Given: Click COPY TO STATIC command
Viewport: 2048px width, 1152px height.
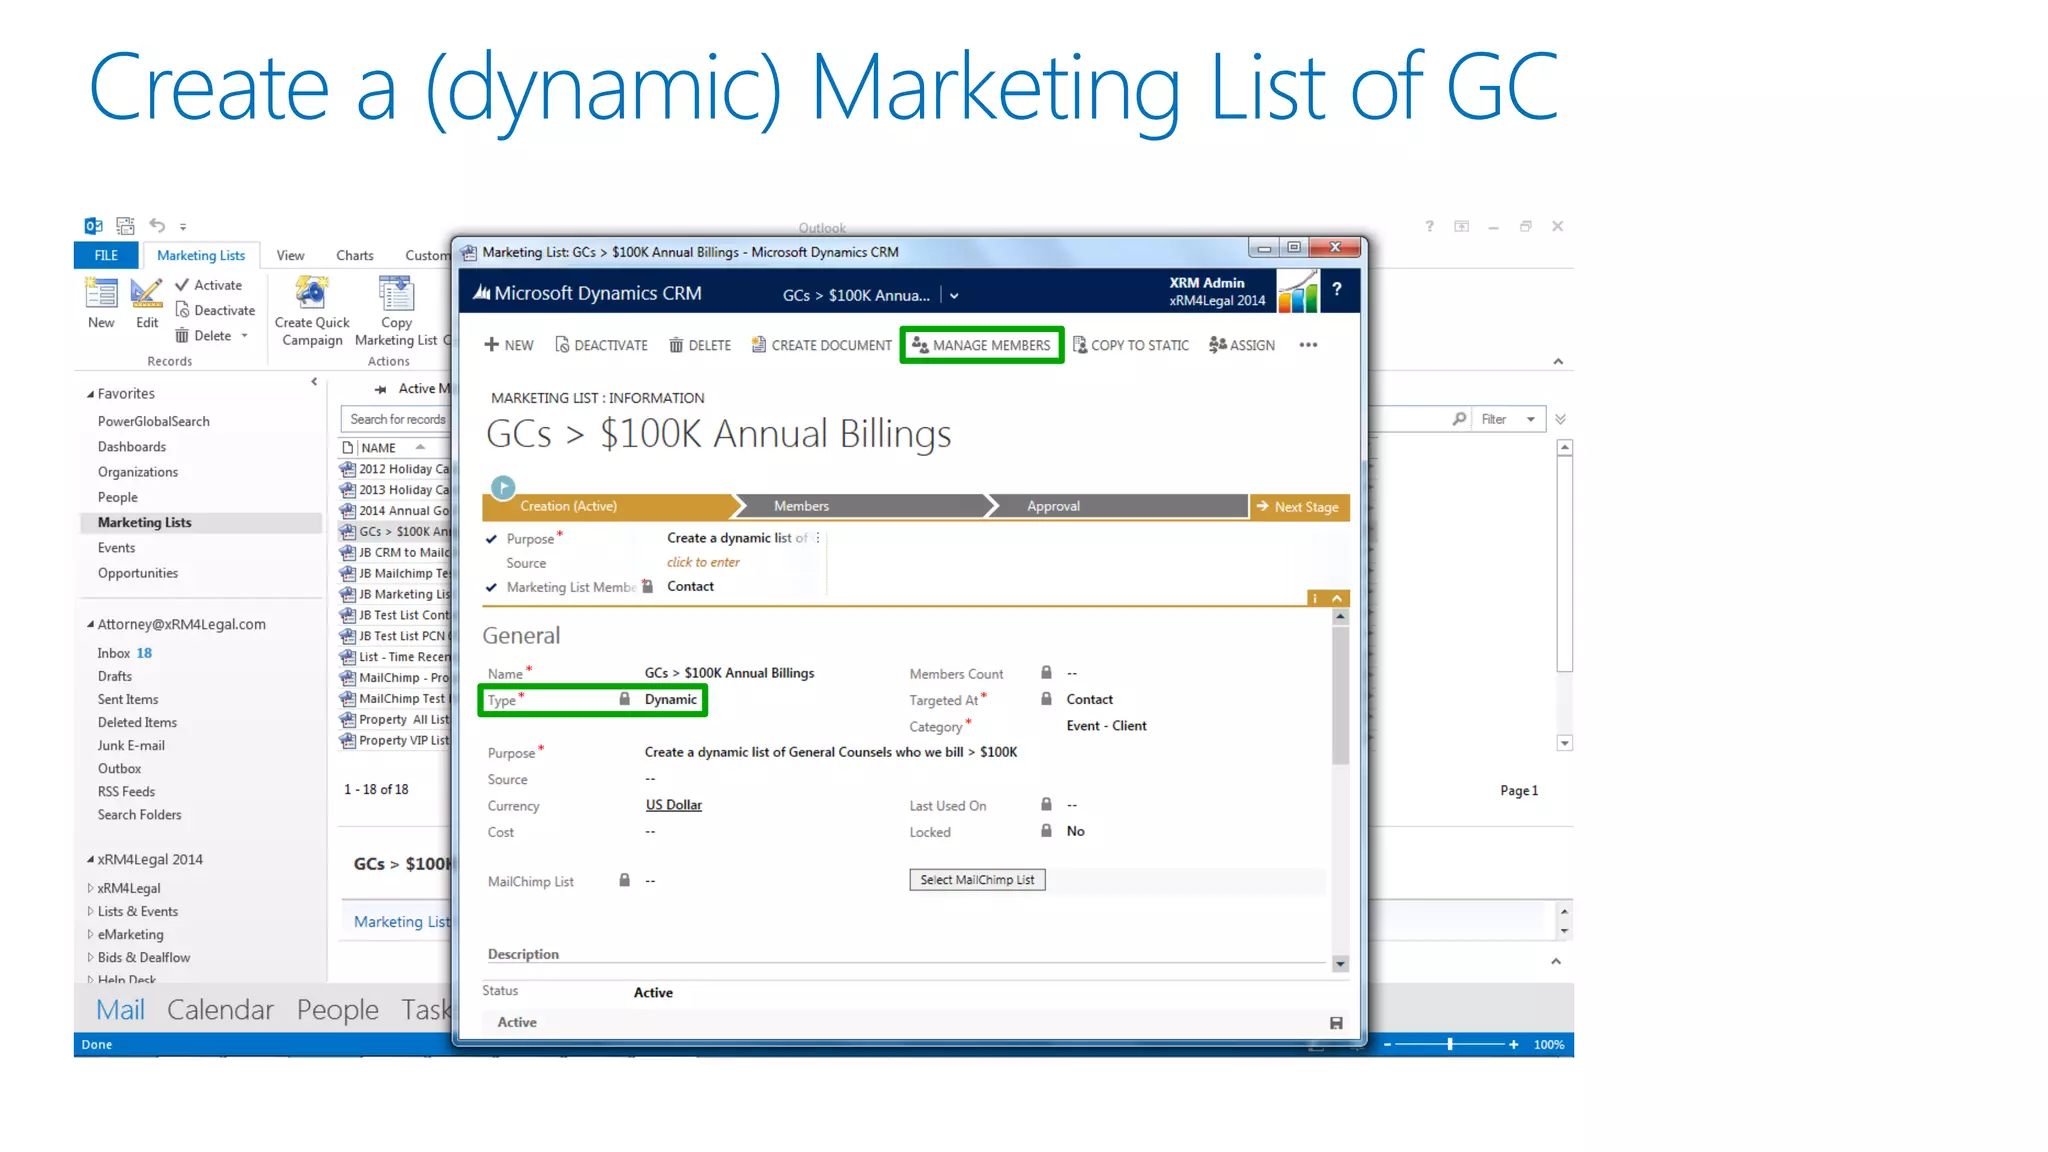Looking at the screenshot, I should (x=1131, y=345).
